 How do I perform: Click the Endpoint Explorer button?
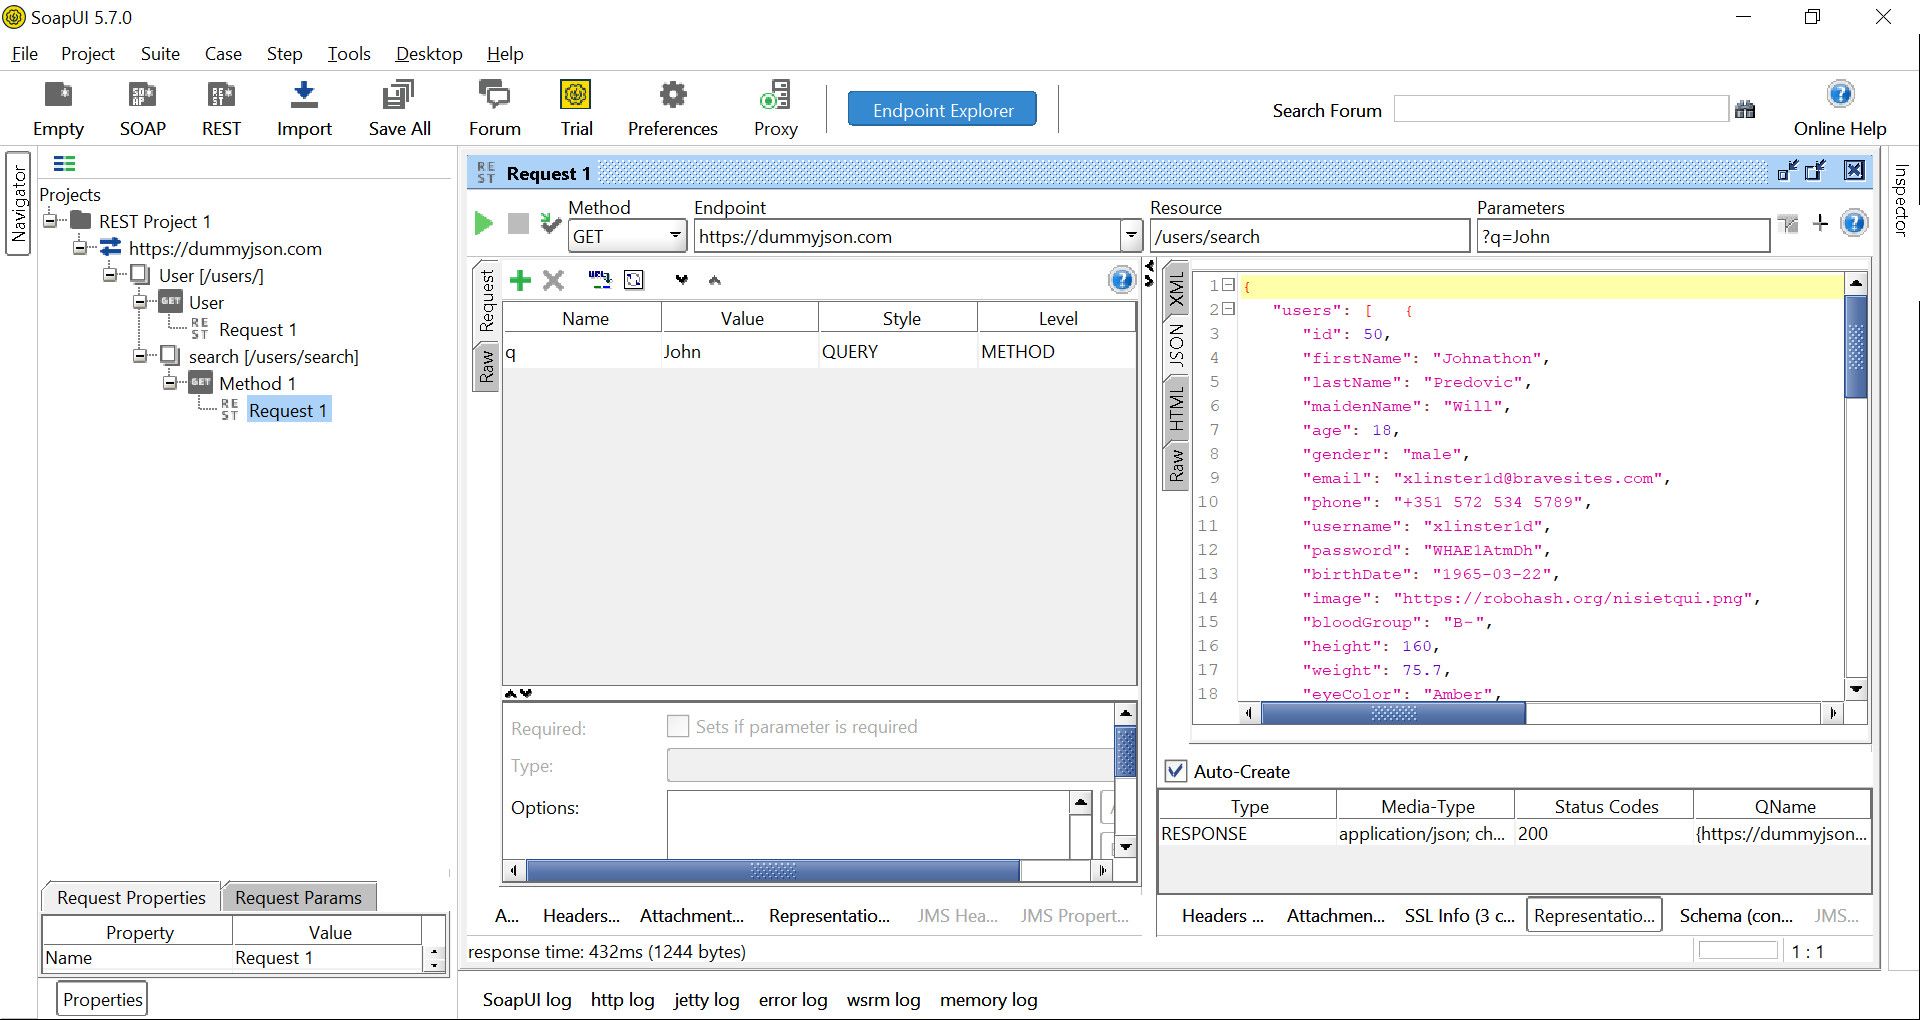pos(942,110)
